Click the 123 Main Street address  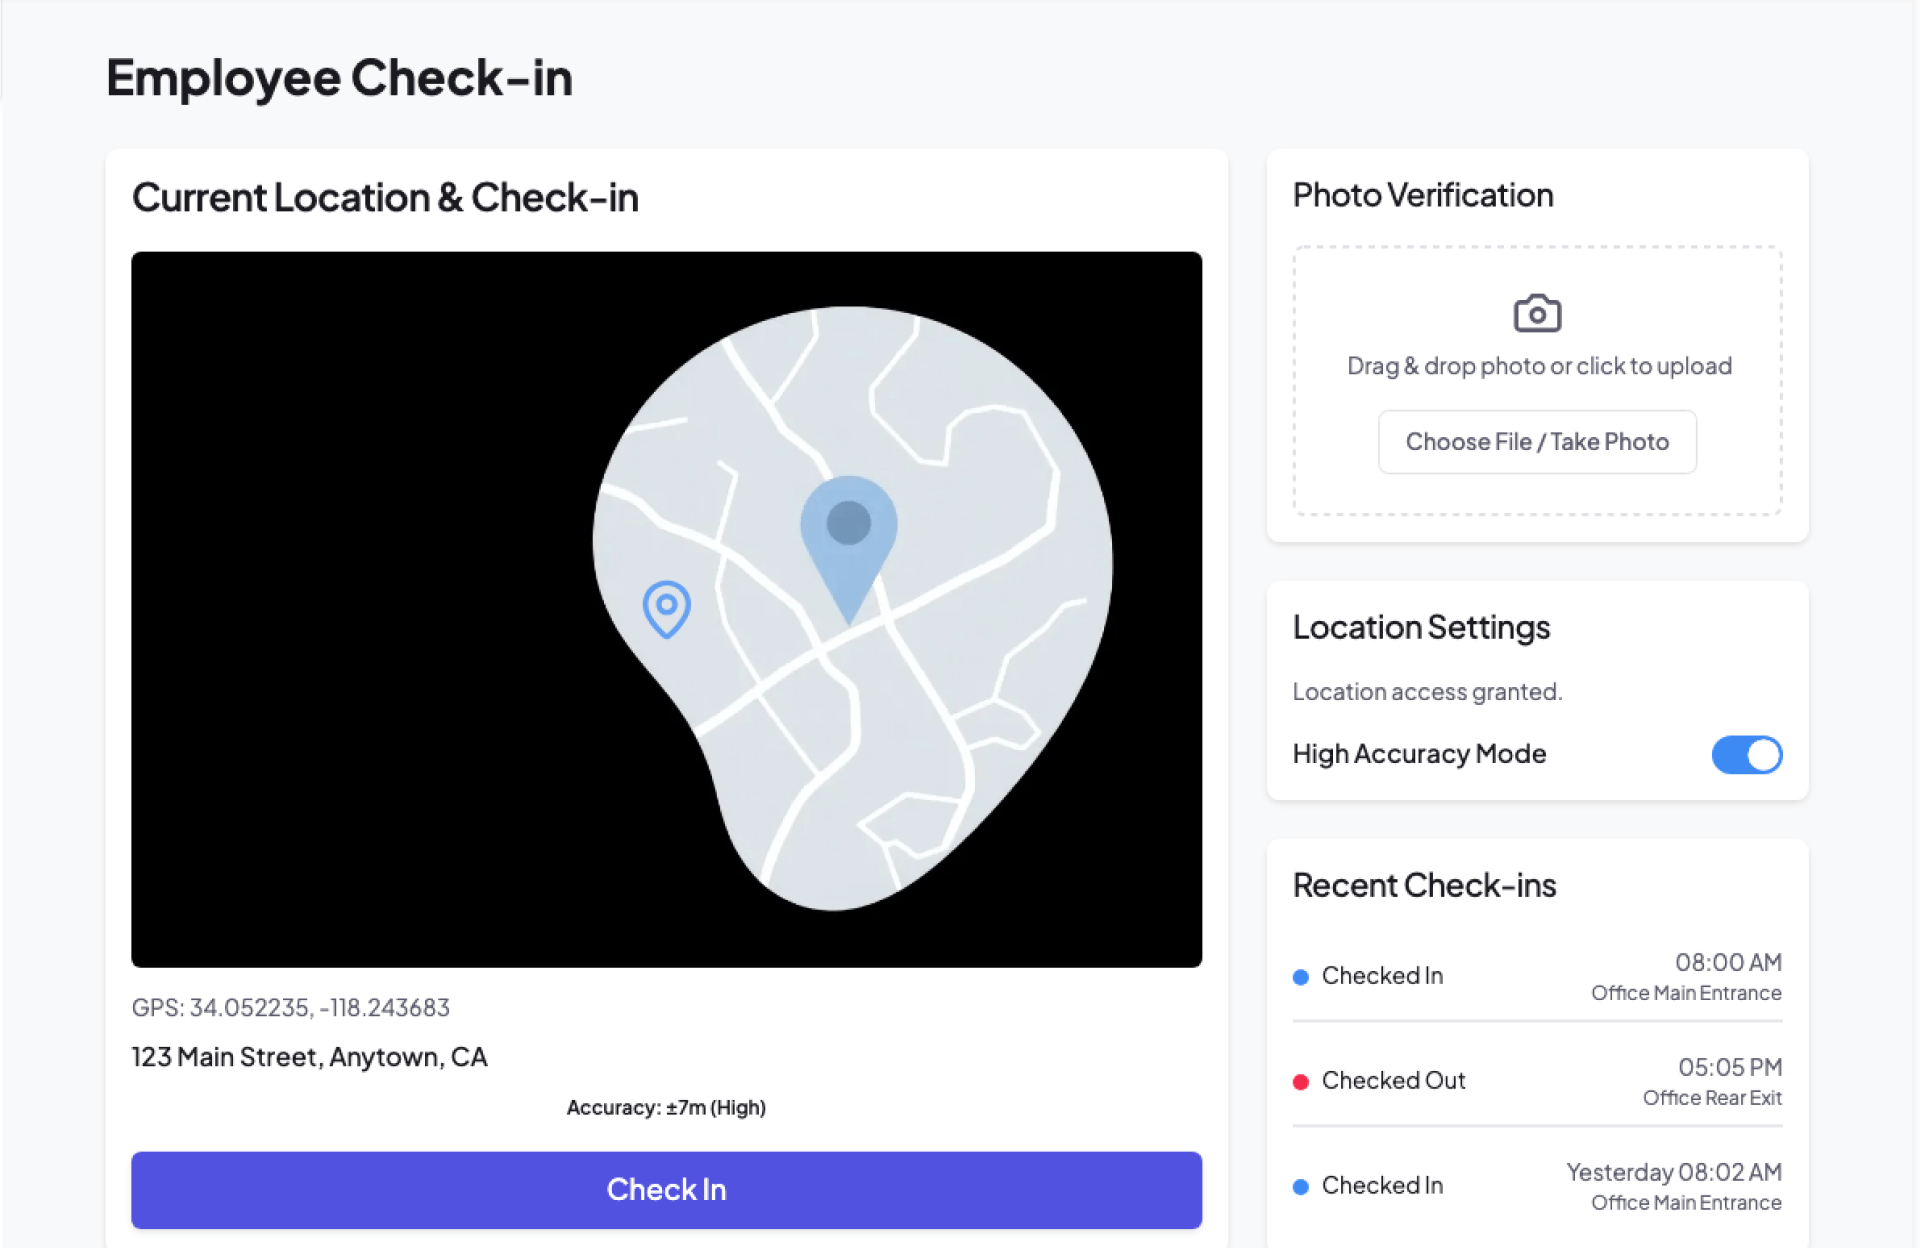[x=309, y=1057]
